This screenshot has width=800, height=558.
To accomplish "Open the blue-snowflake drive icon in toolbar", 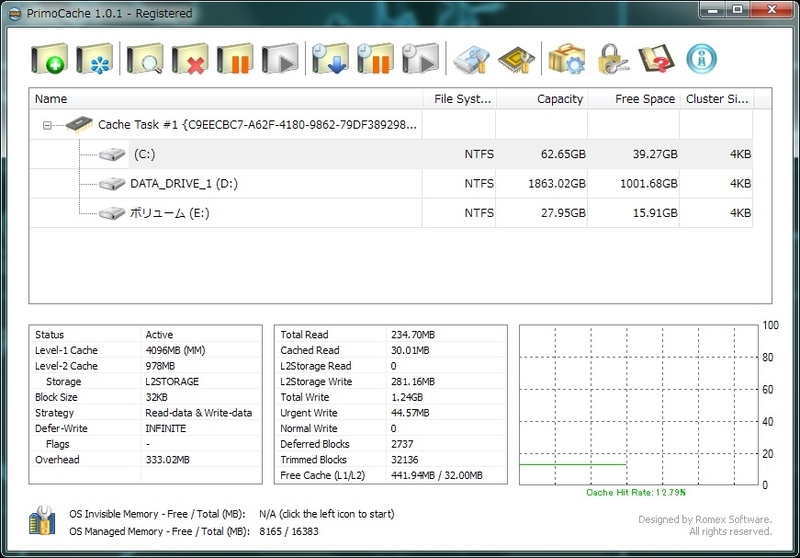I will coord(94,59).
